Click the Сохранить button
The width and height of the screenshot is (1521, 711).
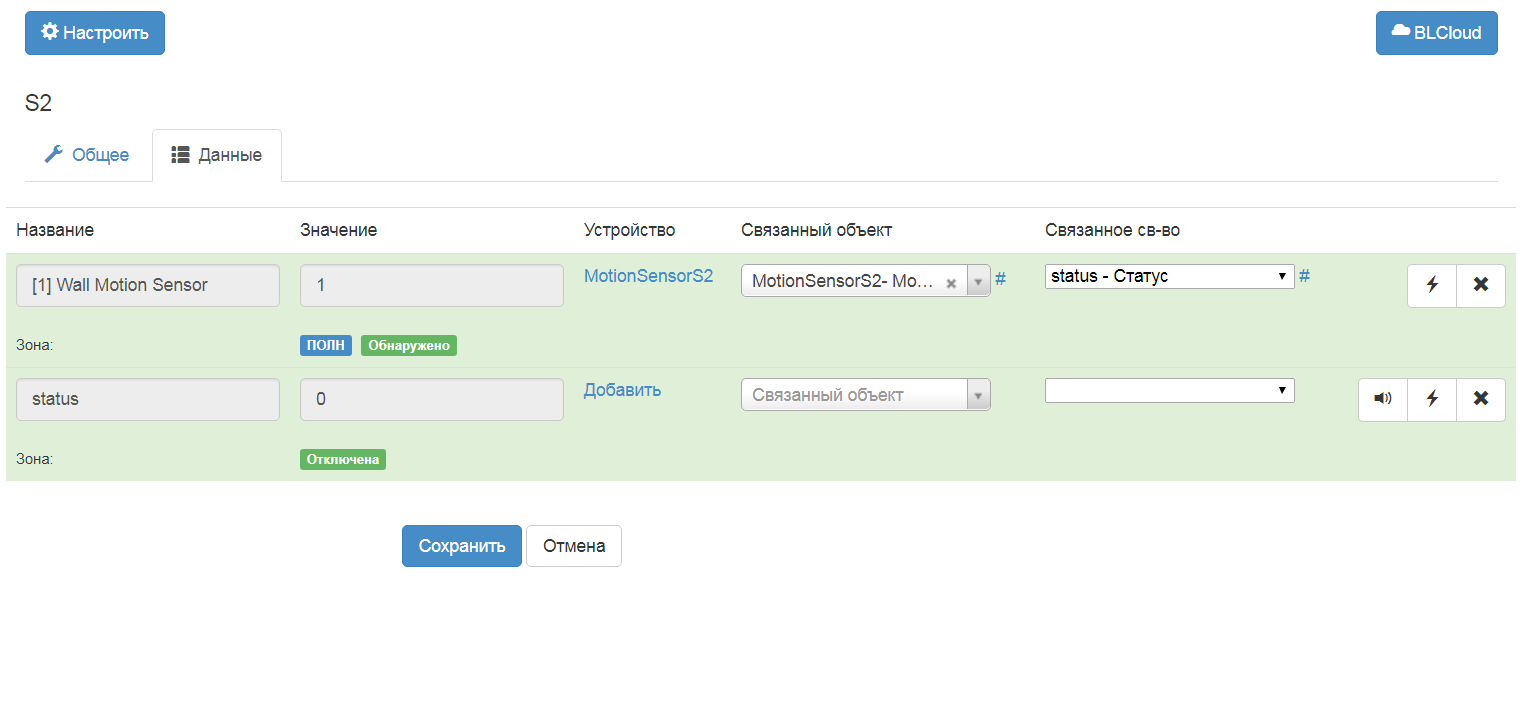pyautogui.click(x=462, y=546)
